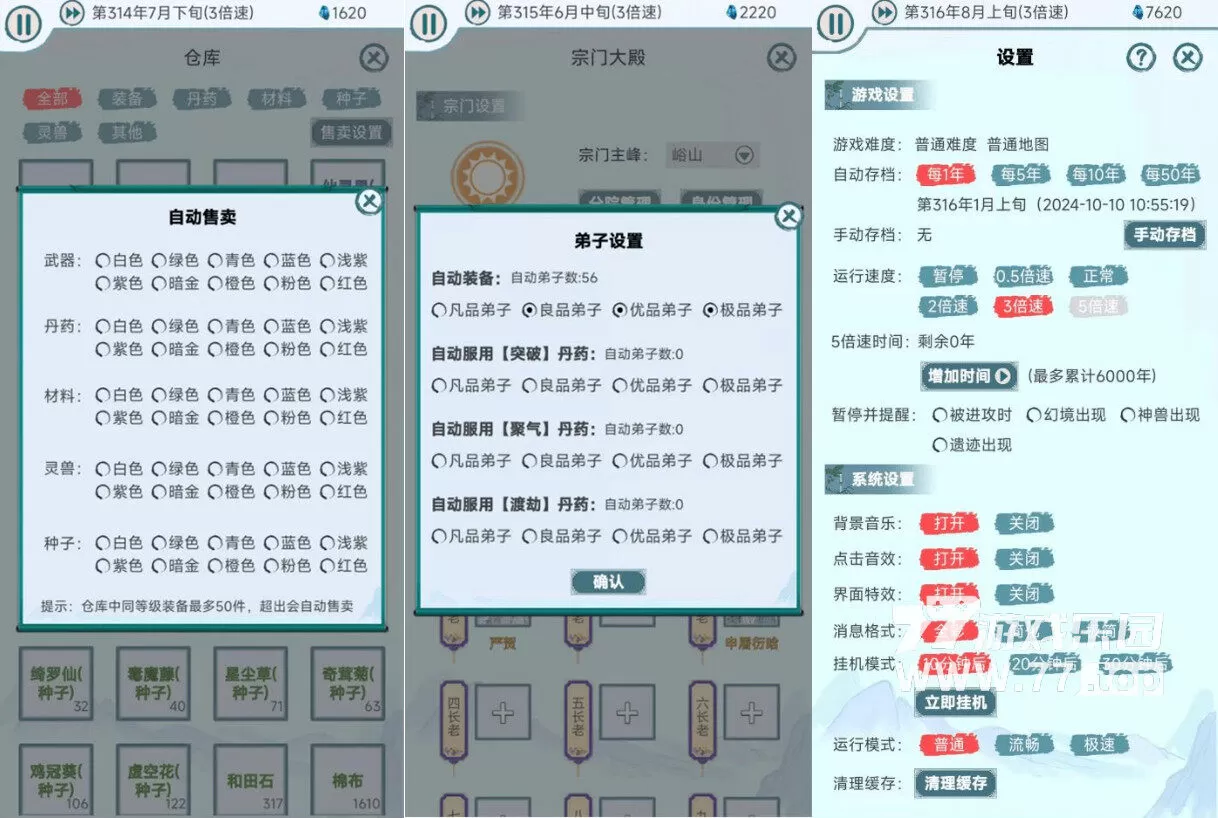Select 凡品弟子 radio under 自动装备

[439, 310]
